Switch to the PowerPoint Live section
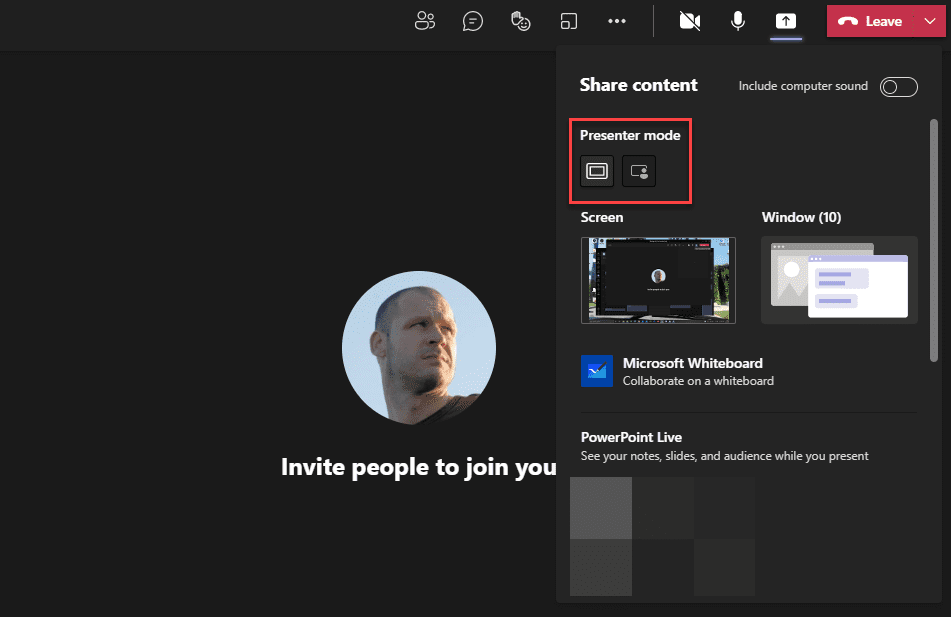 pyautogui.click(x=629, y=437)
